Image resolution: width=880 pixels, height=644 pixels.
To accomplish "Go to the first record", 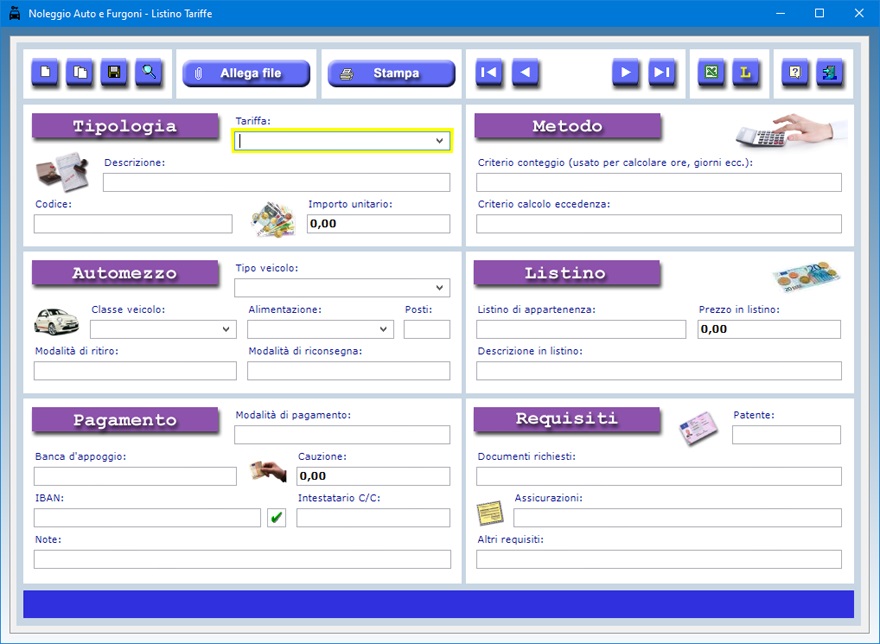I will point(489,73).
